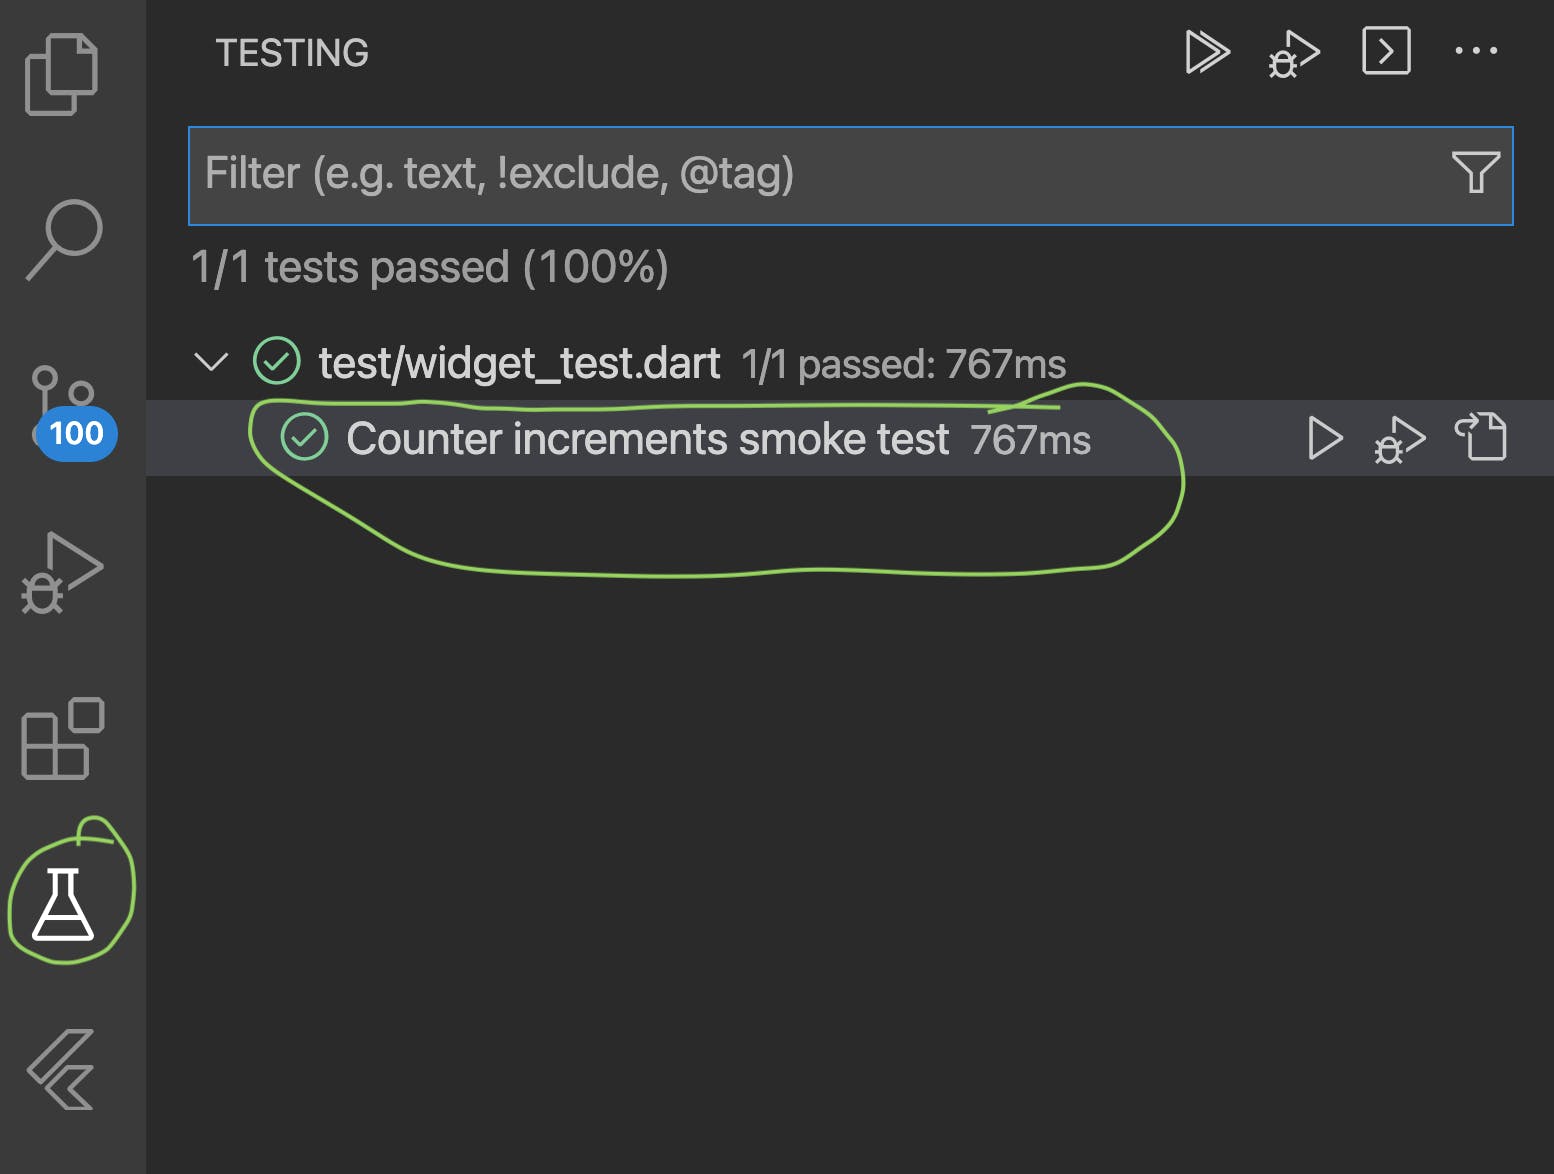Open the Extensions view

coord(62,738)
